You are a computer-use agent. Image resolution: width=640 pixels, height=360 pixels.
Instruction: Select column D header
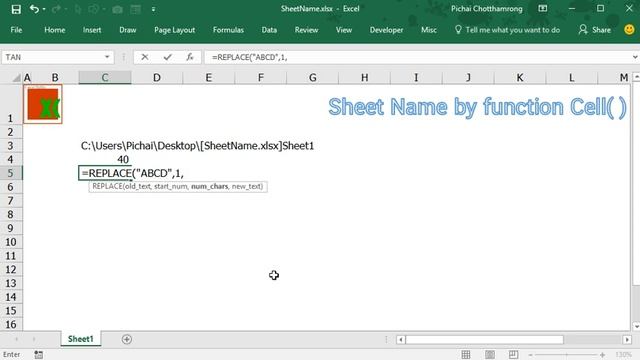pos(157,78)
